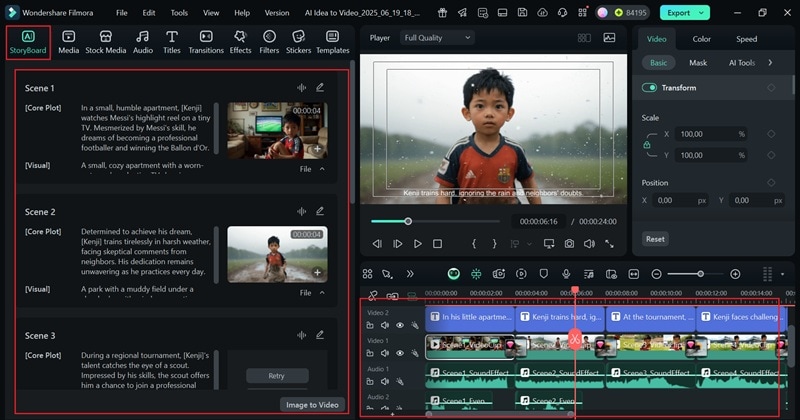
Task: Open the Tools menu
Action: 179,13
